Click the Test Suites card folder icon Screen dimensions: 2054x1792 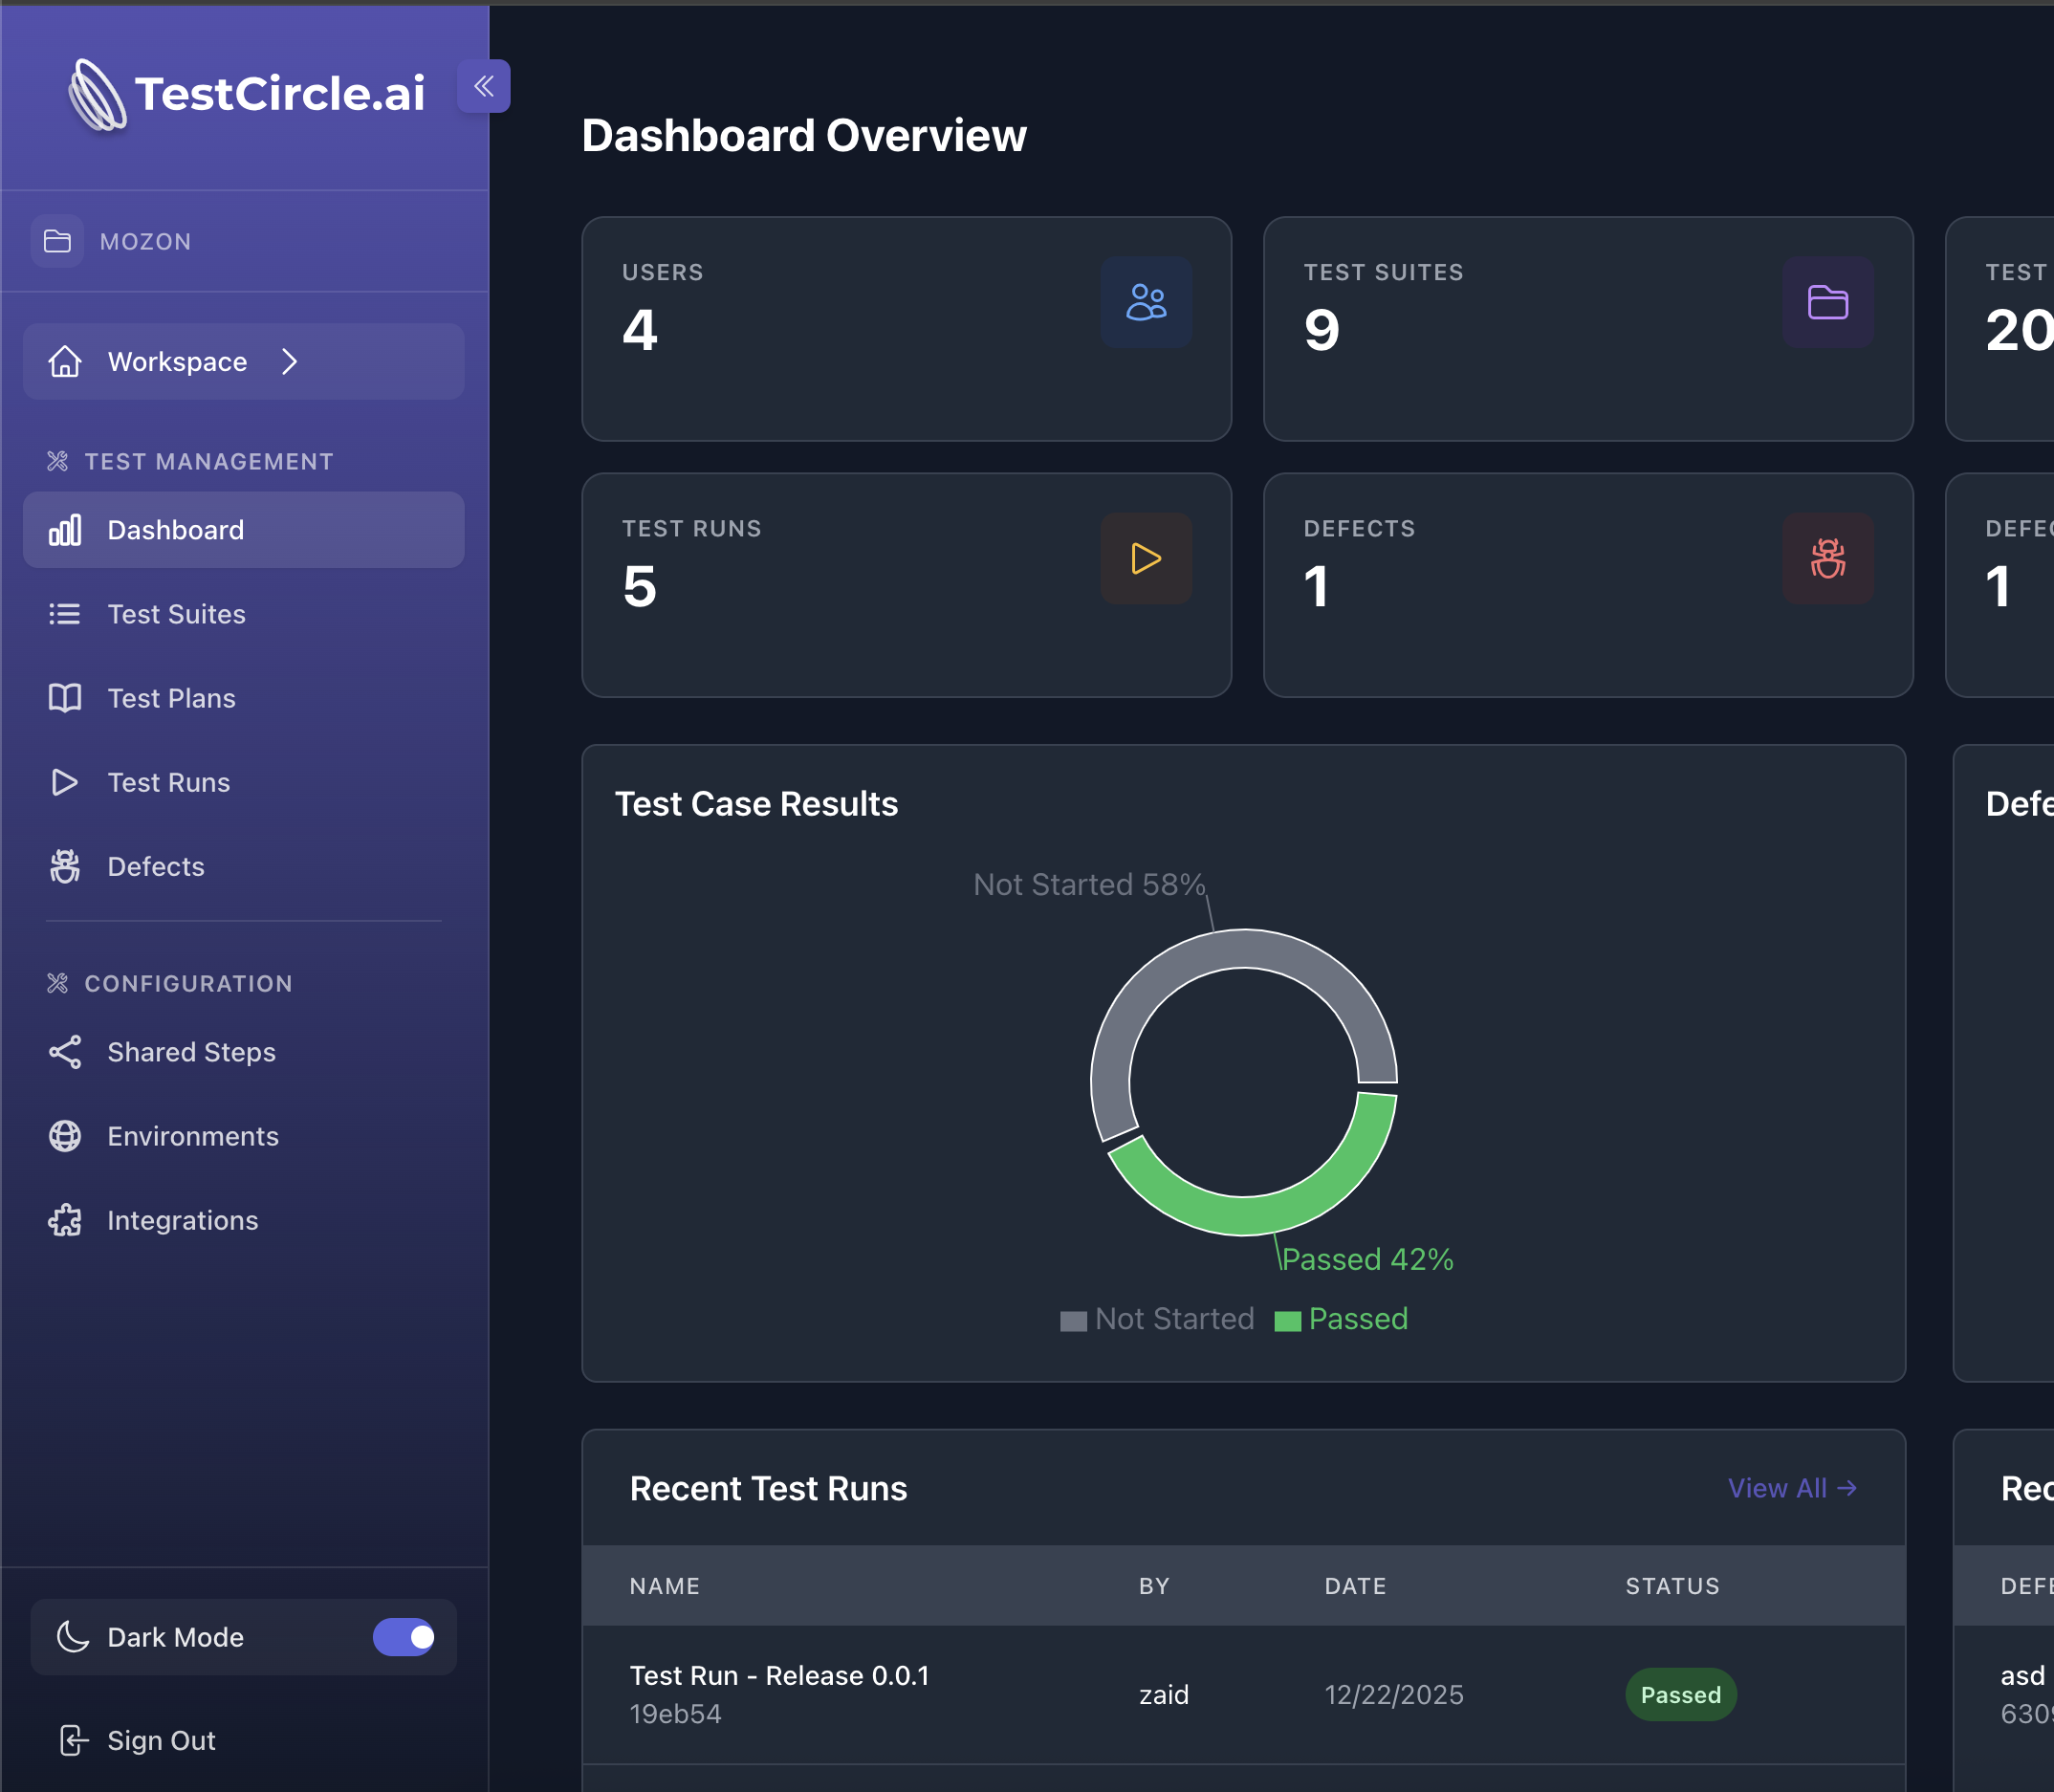point(1828,302)
